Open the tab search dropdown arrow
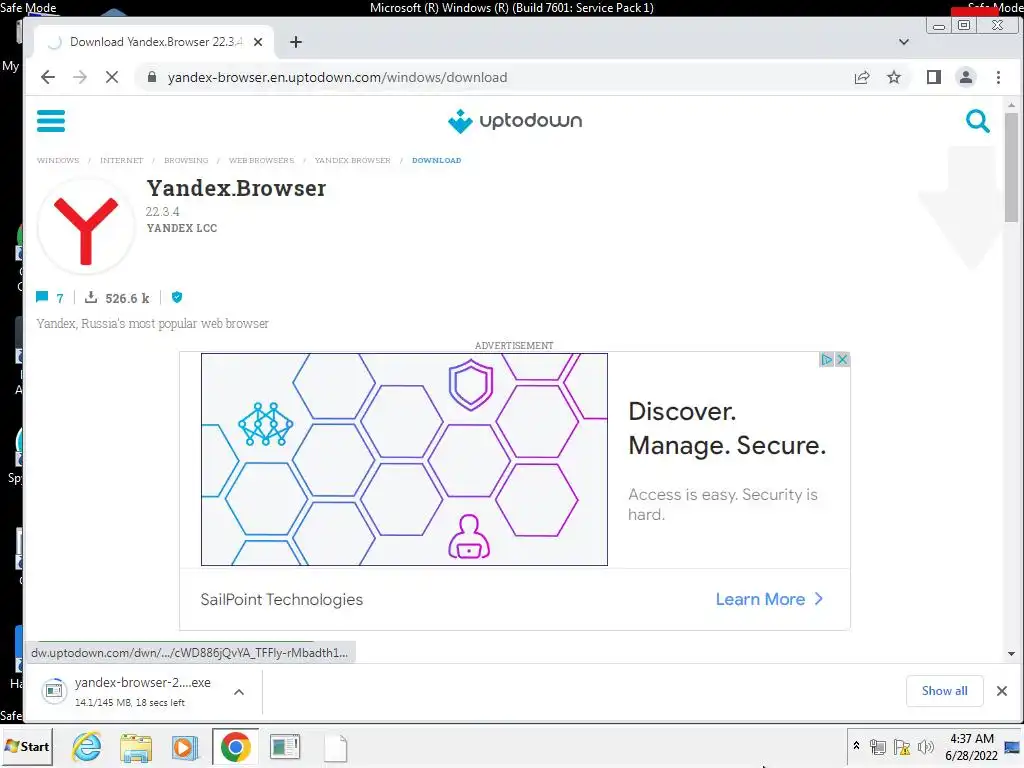Screen dimensions: 1024x768 tap(903, 42)
